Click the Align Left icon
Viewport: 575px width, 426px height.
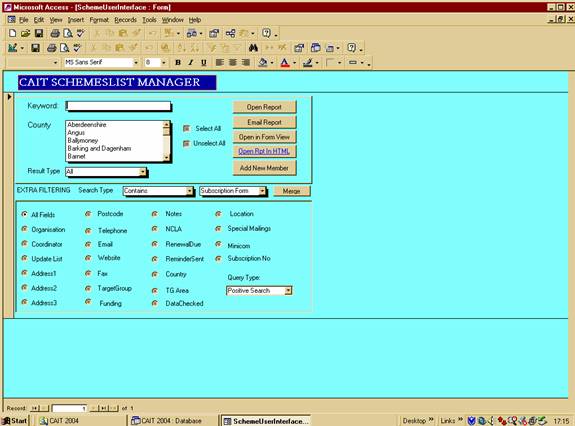pyautogui.click(x=219, y=63)
